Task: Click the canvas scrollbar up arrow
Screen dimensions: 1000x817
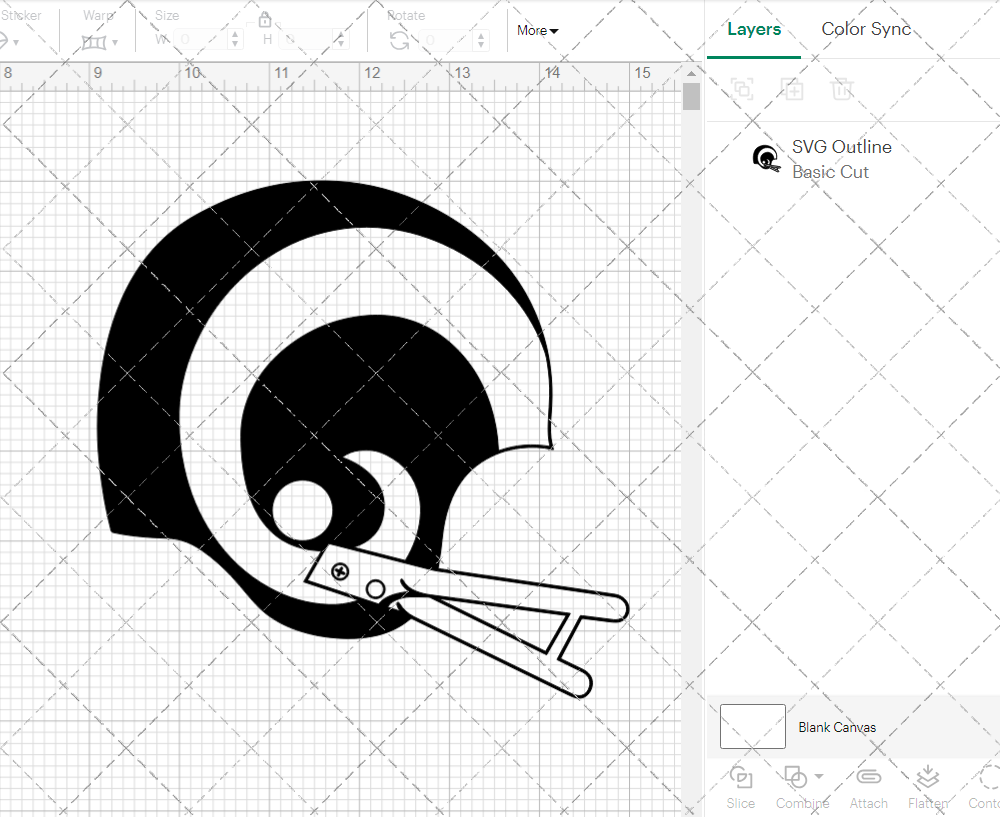Action: pos(691,73)
